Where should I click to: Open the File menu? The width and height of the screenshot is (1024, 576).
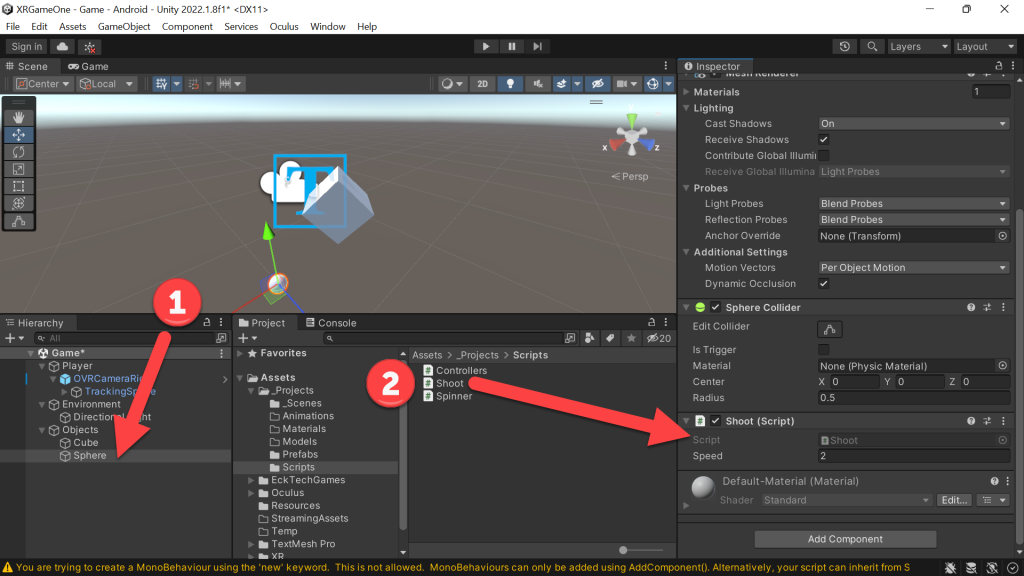coord(13,27)
